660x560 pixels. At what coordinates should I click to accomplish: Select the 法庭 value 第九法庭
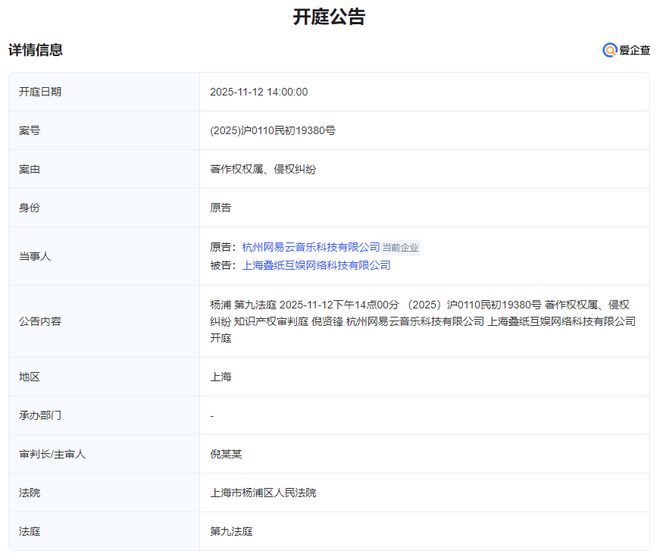pos(231,531)
